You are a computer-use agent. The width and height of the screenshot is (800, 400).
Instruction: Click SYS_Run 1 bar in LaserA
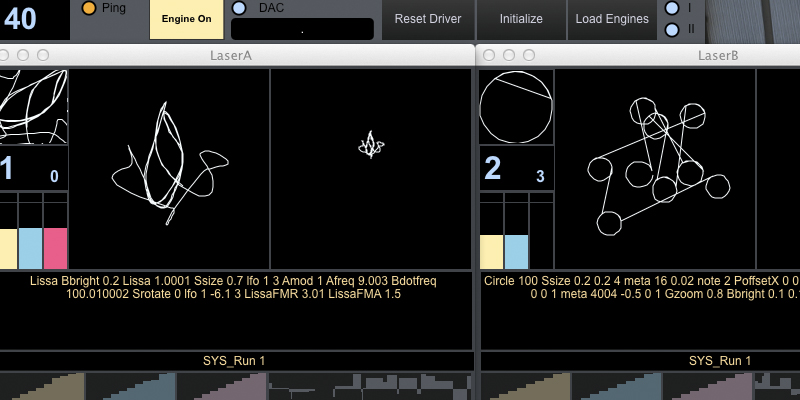236,360
